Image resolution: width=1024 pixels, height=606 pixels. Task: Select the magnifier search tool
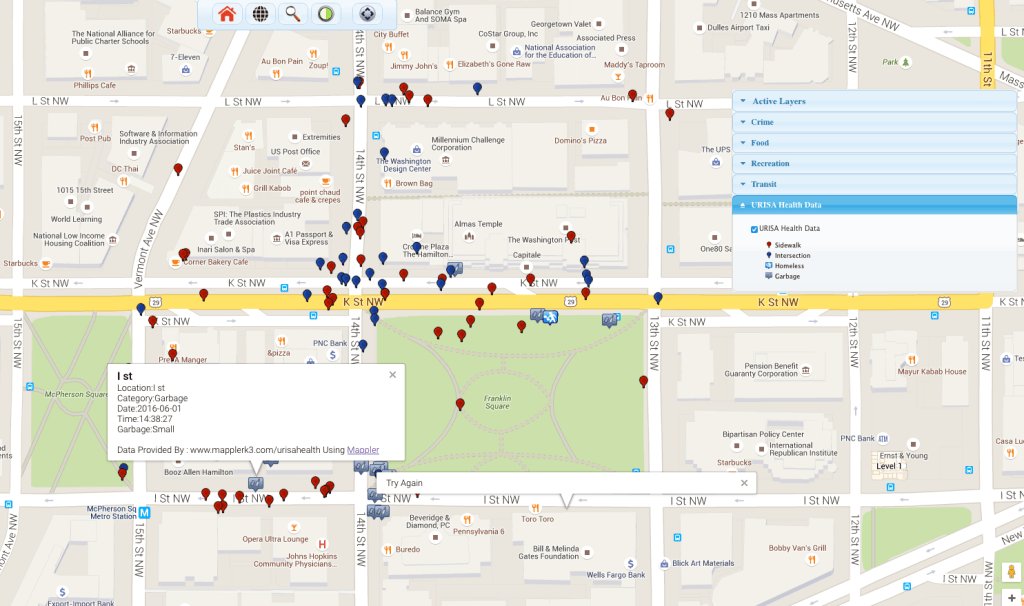[x=291, y=14]
